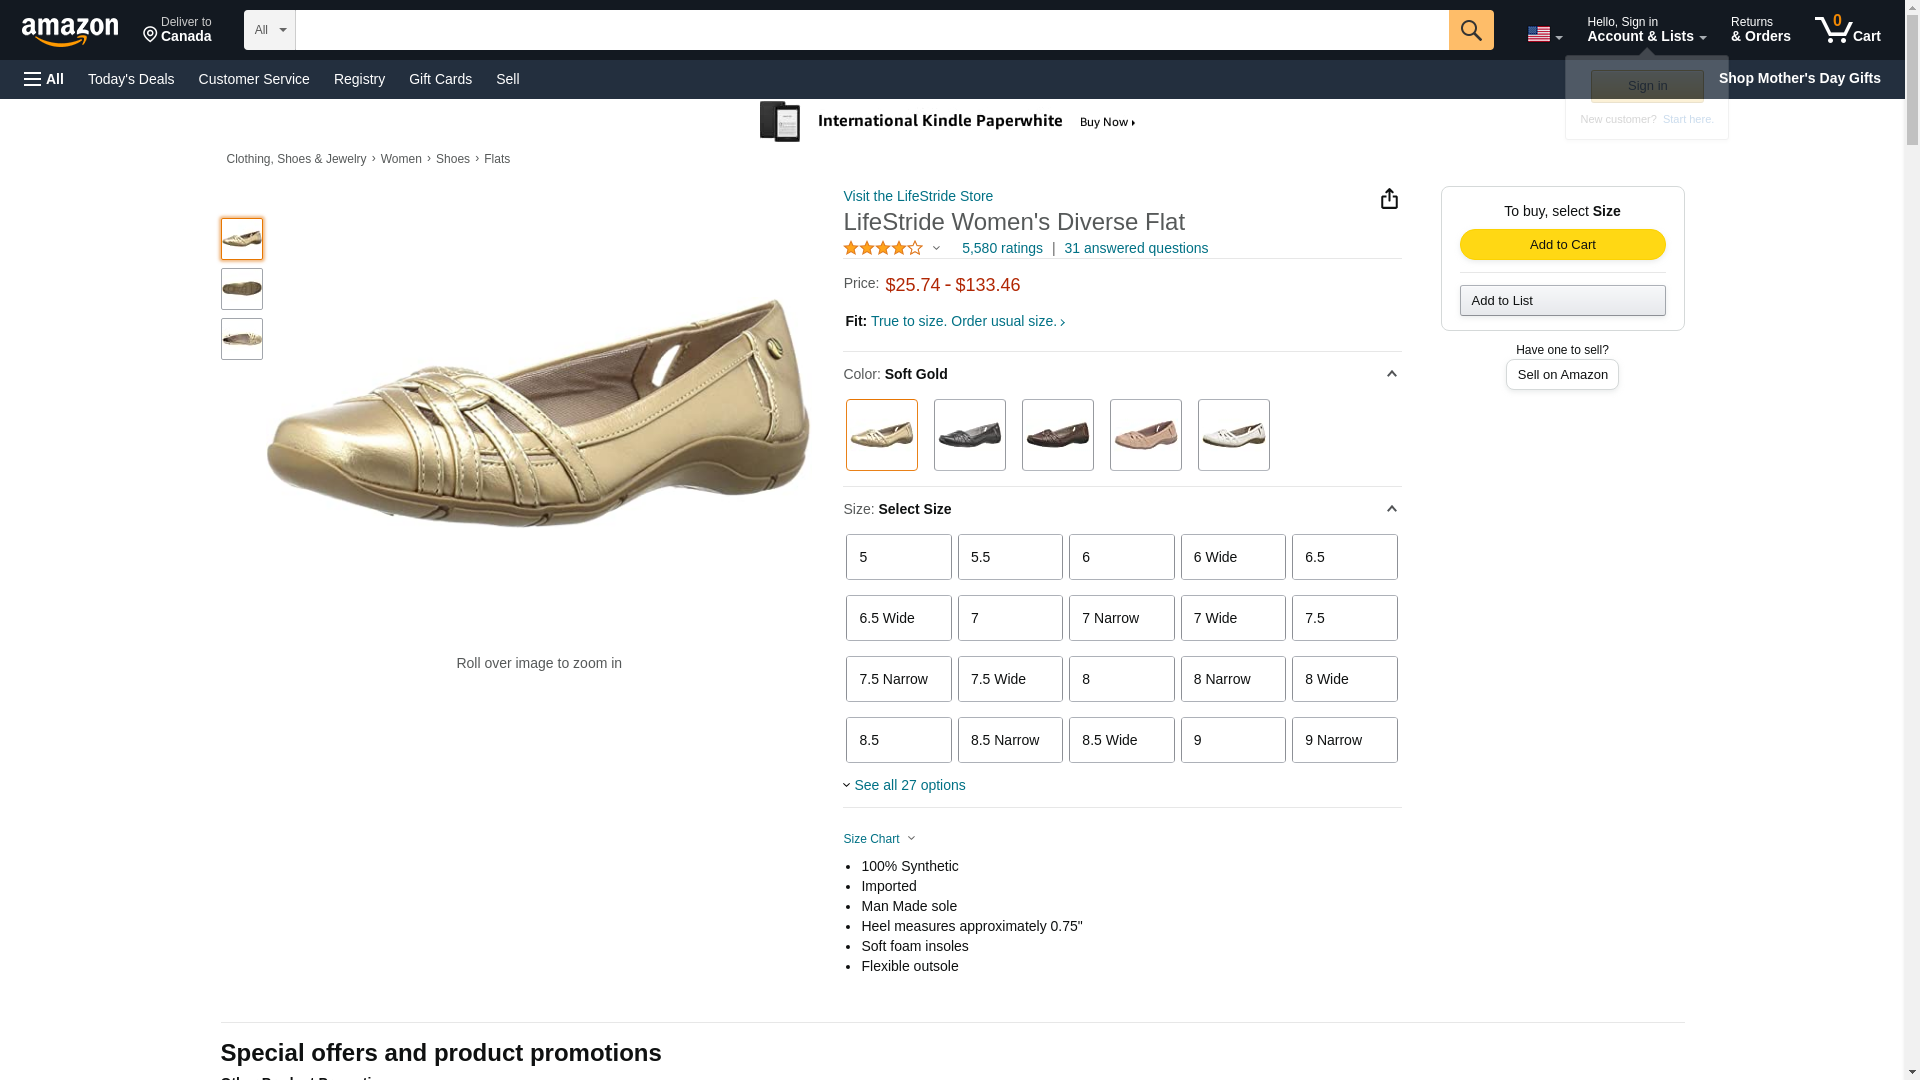Select size 7.5 Wide
The height and width of the screenshot is (1080, 1920).
tap(1010, 679)
